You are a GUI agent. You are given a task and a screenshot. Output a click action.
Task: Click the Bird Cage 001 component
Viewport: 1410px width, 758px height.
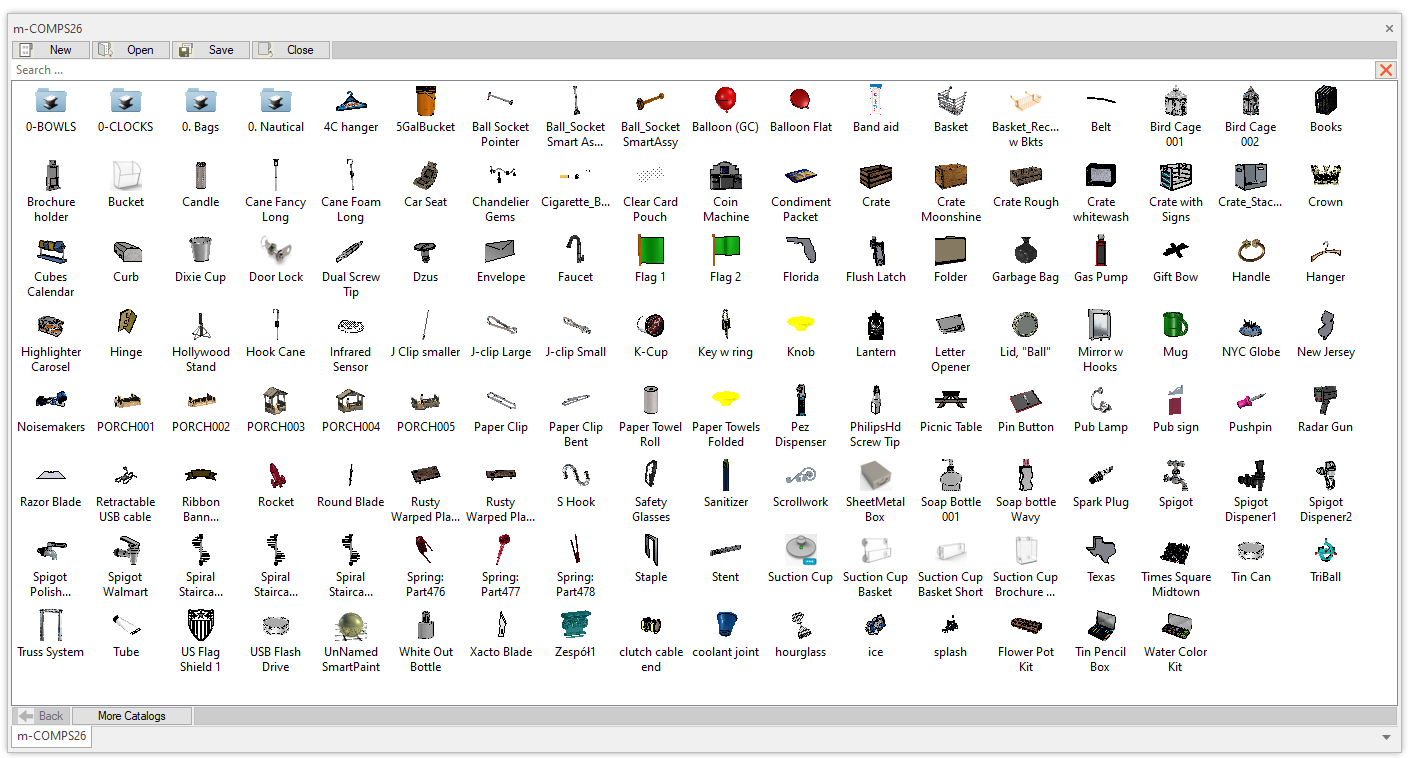point(1175,101)
